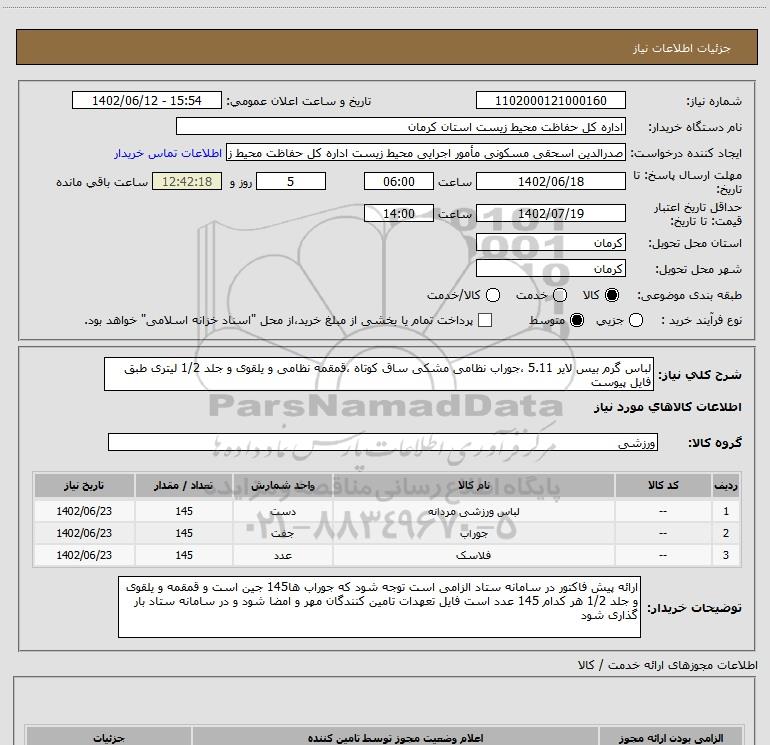Click quantity 145 in the جوراب row

(x=184, y=533)
